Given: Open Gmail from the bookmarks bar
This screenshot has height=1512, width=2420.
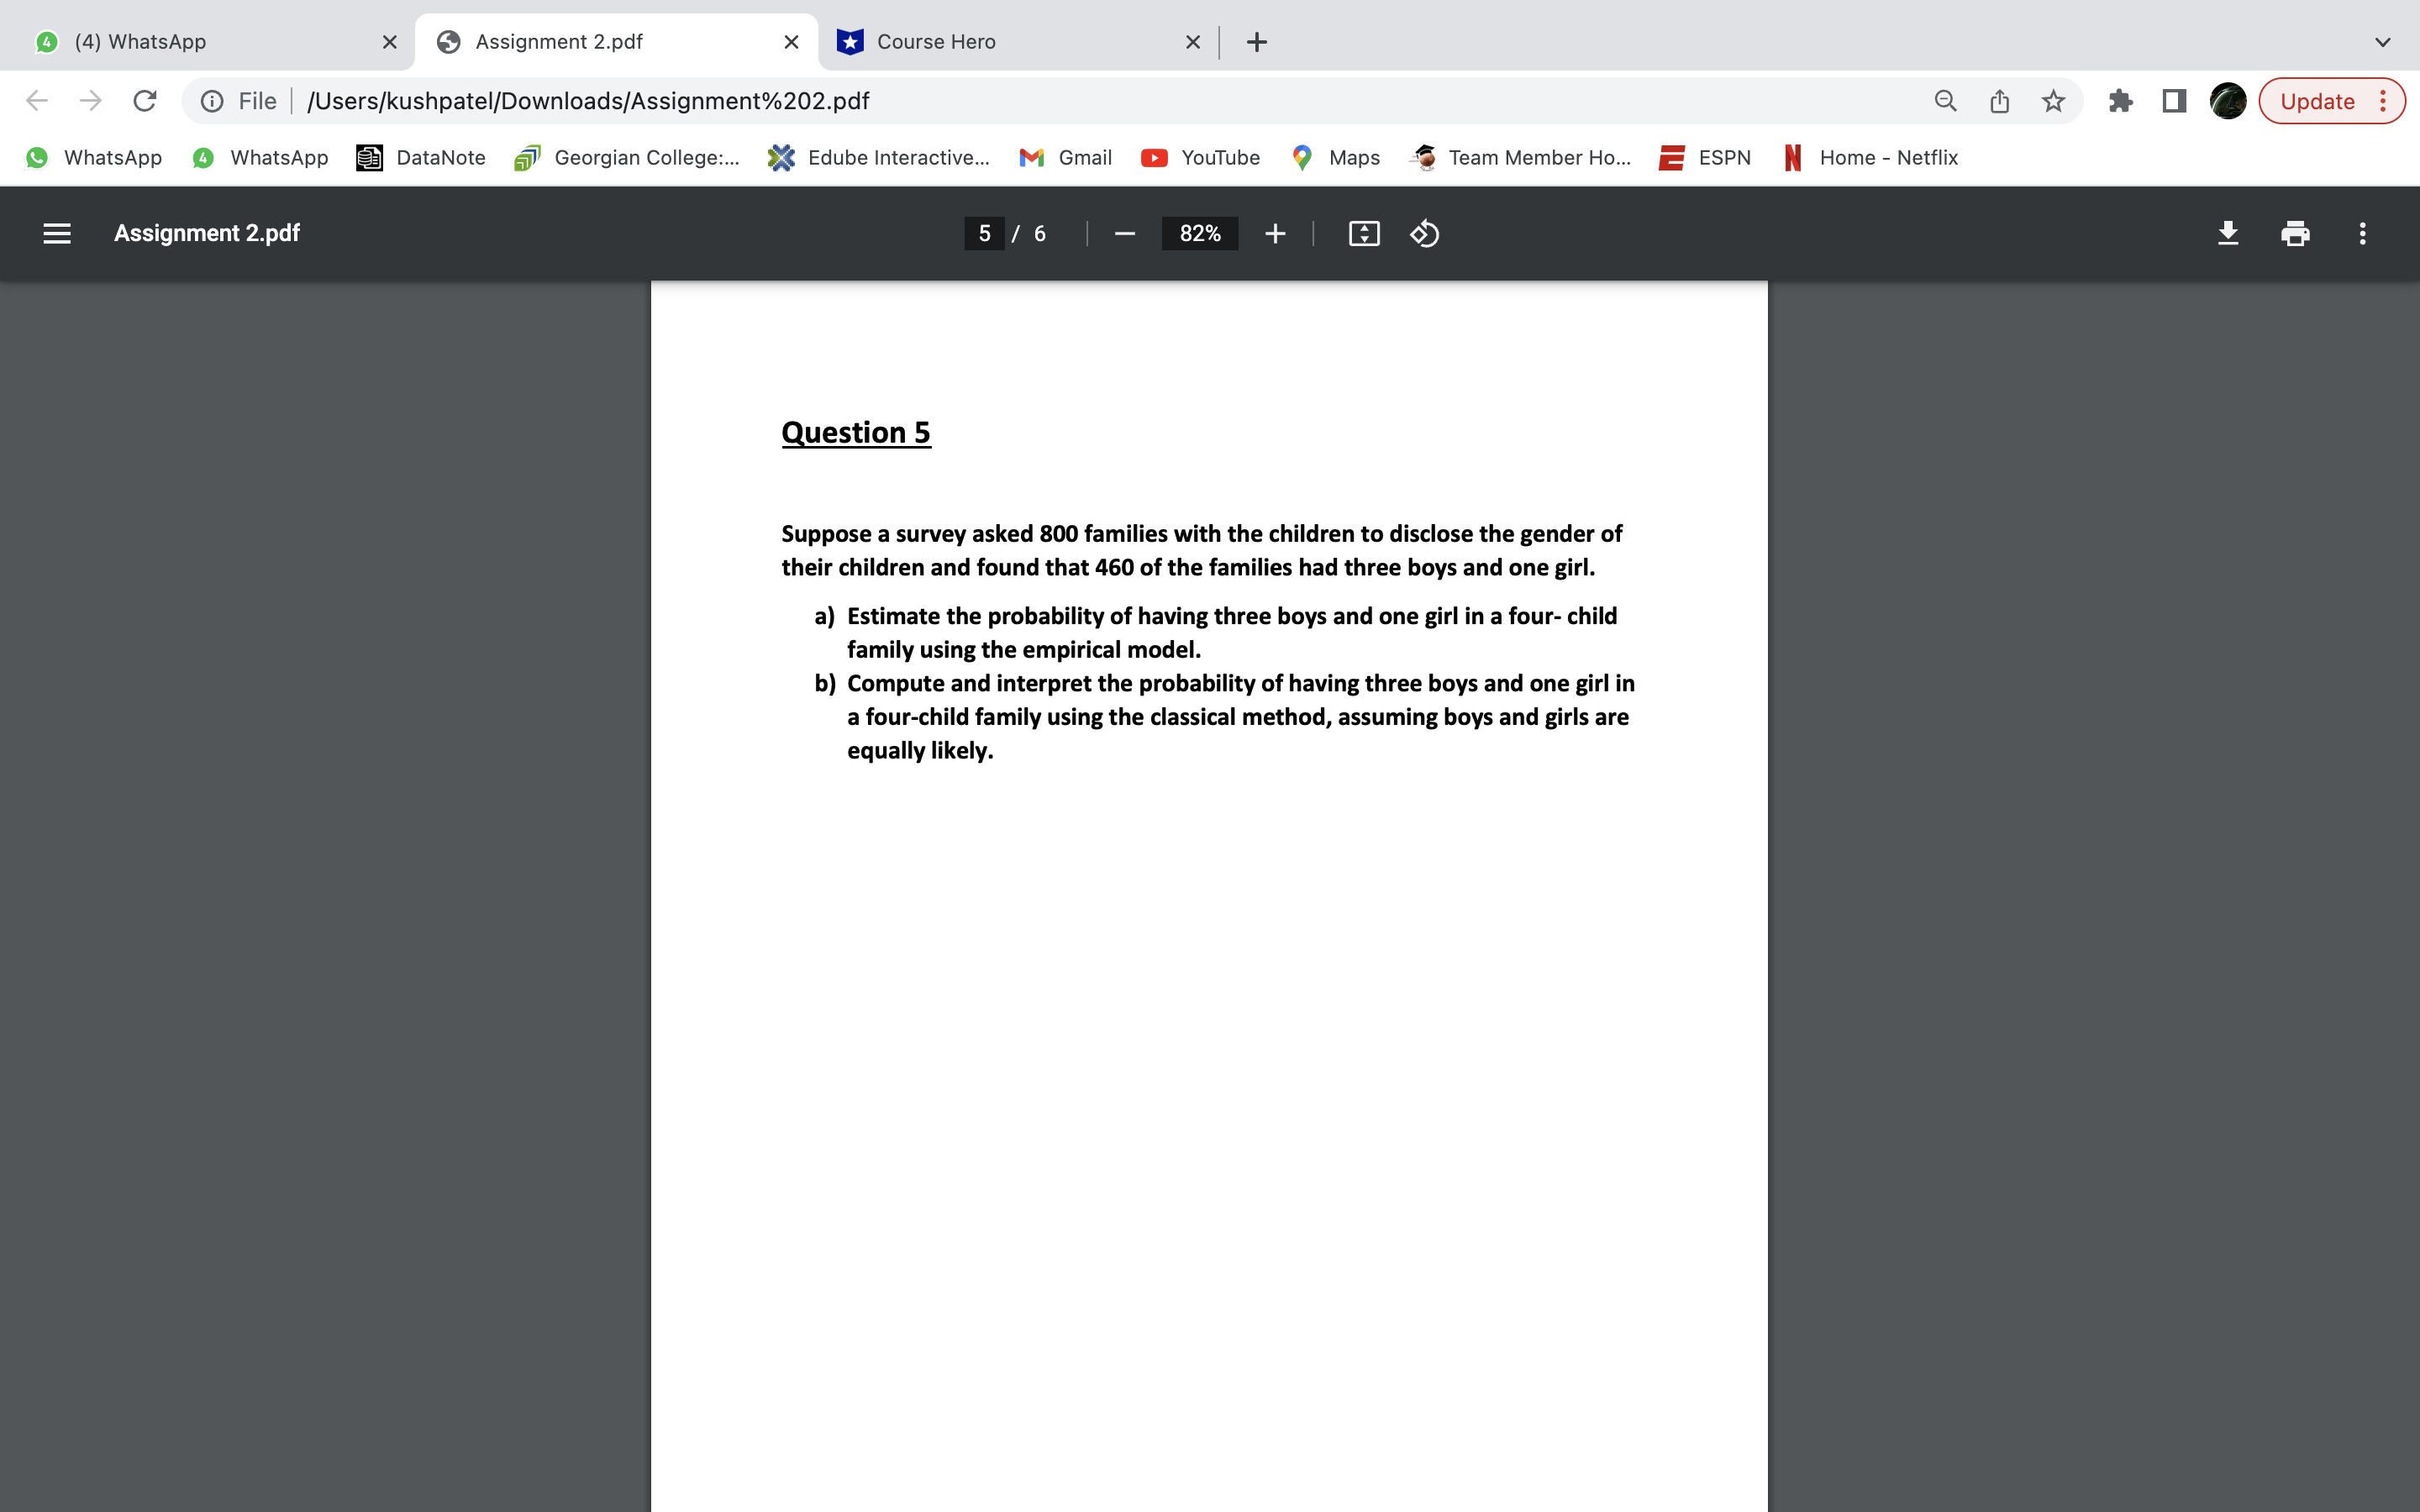Looking at the screenshot, I should tap(1065, 157).
